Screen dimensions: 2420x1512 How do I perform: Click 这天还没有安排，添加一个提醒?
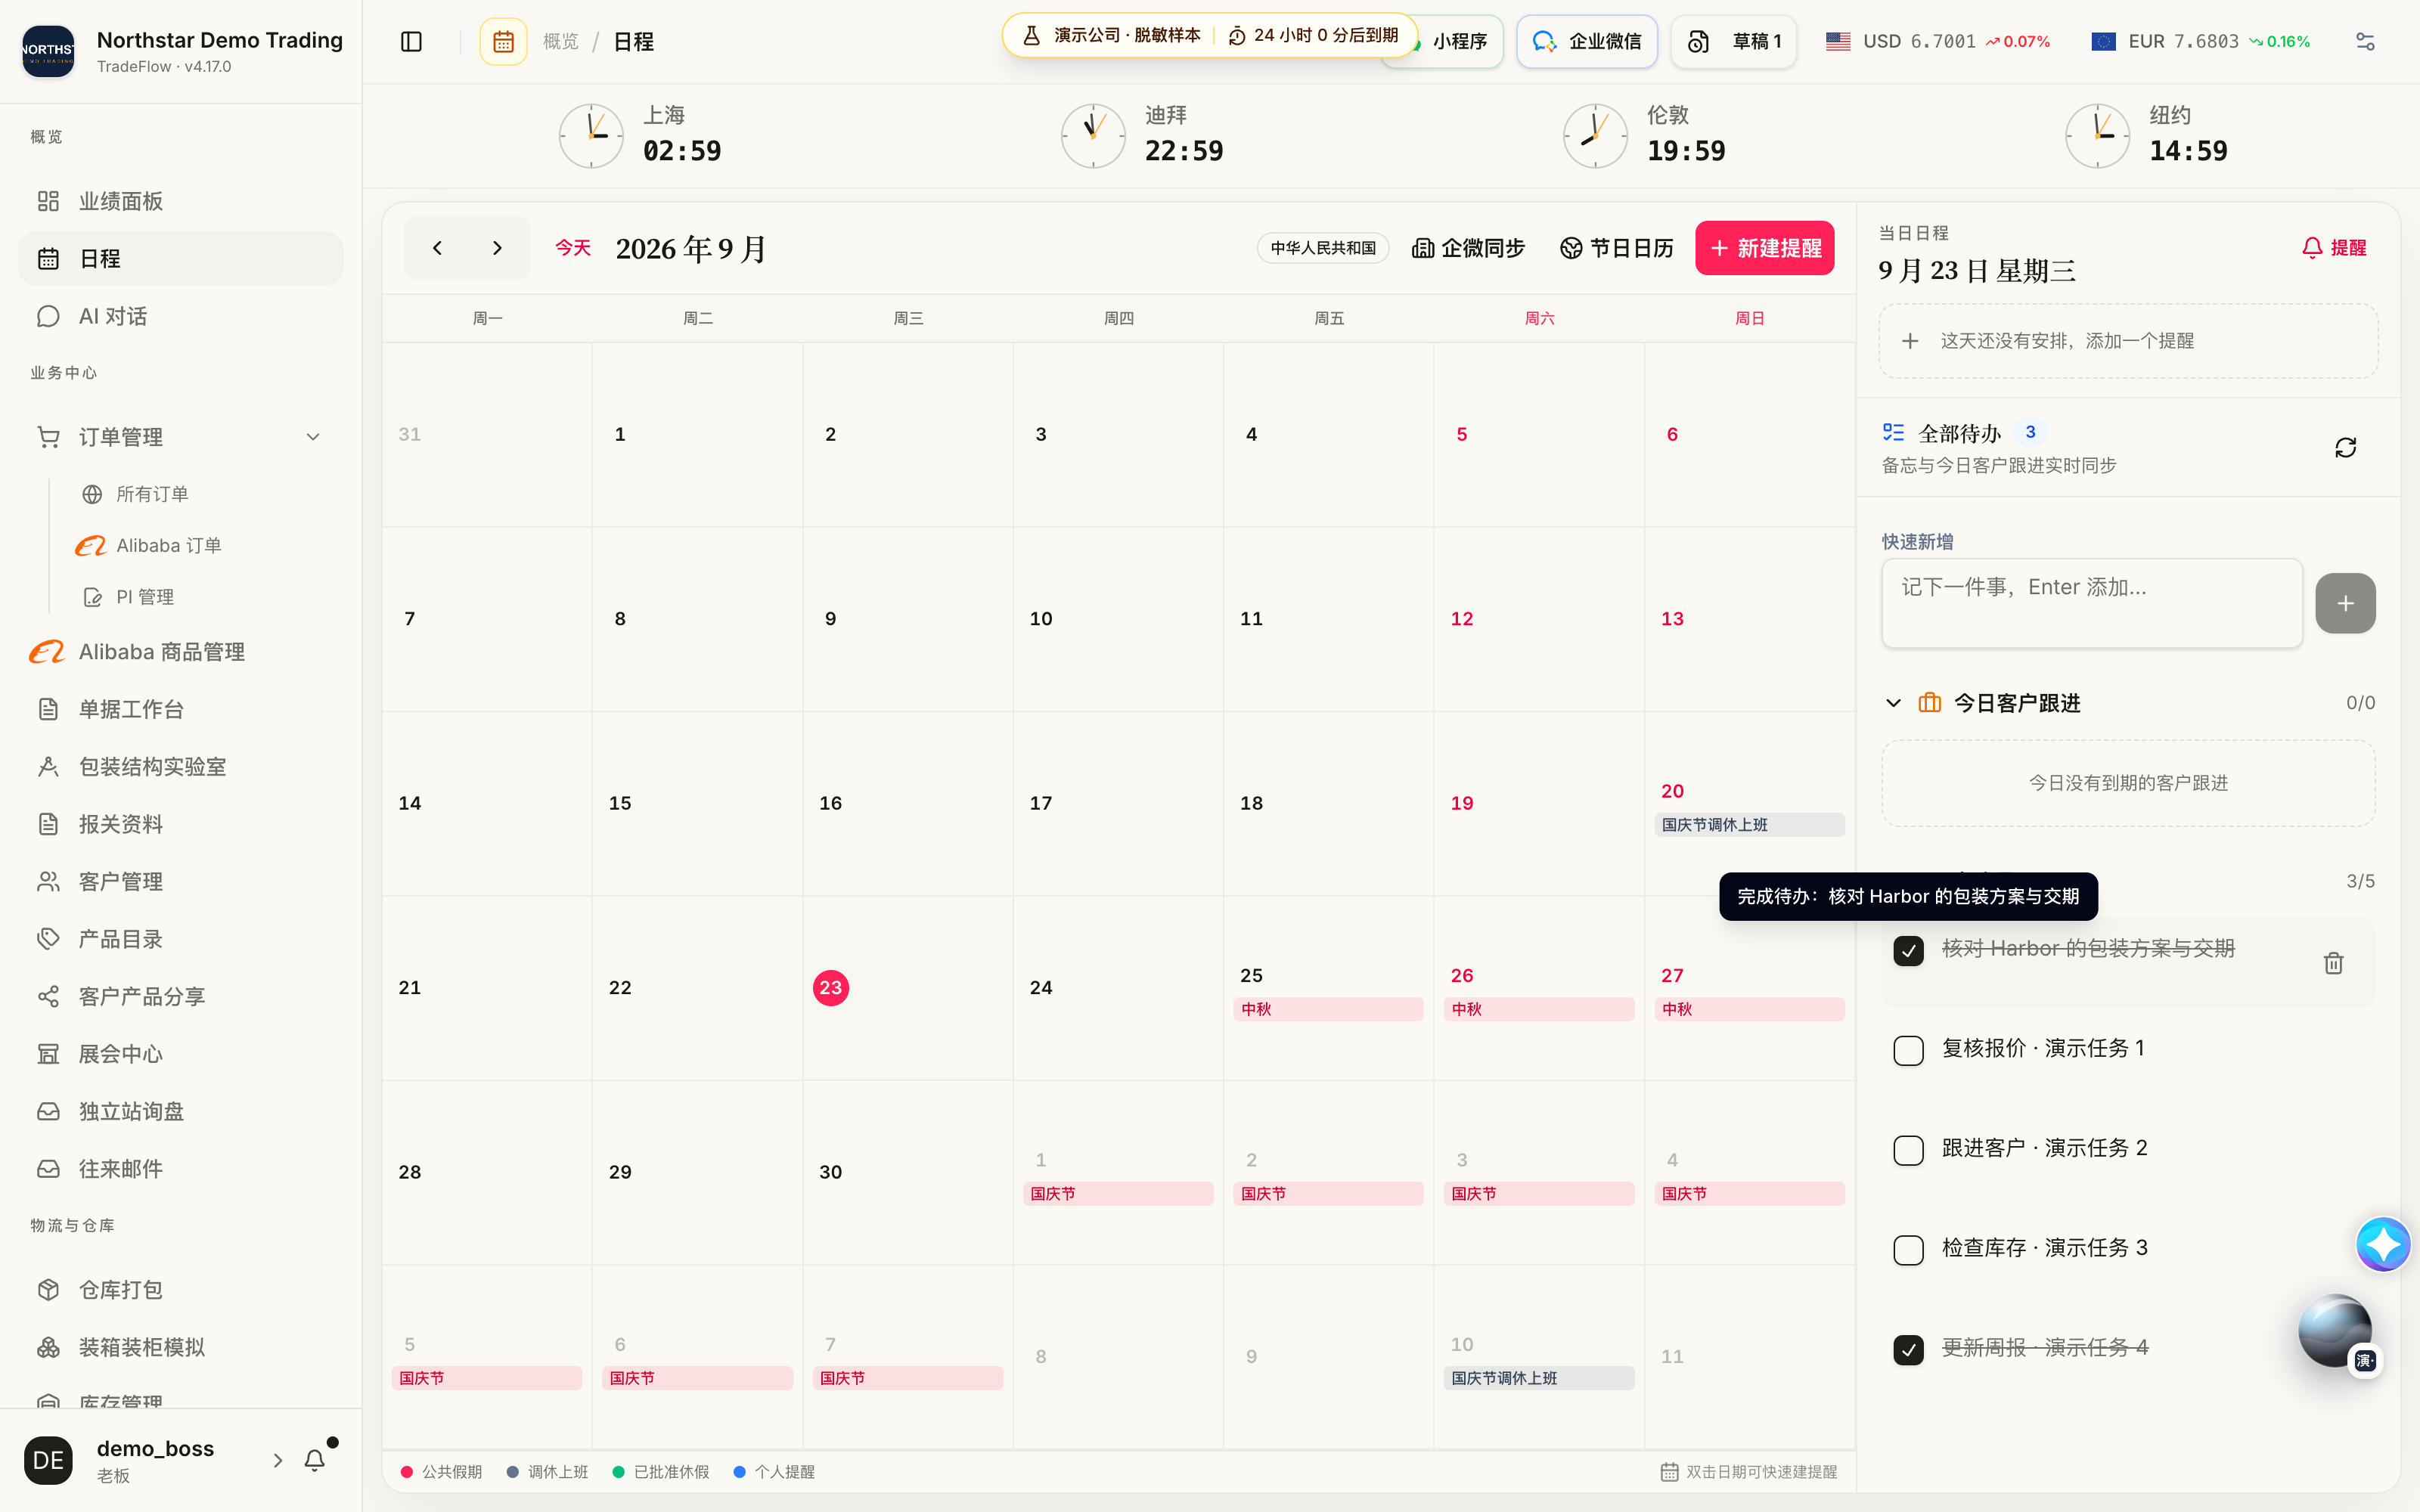click(2128, 341)
